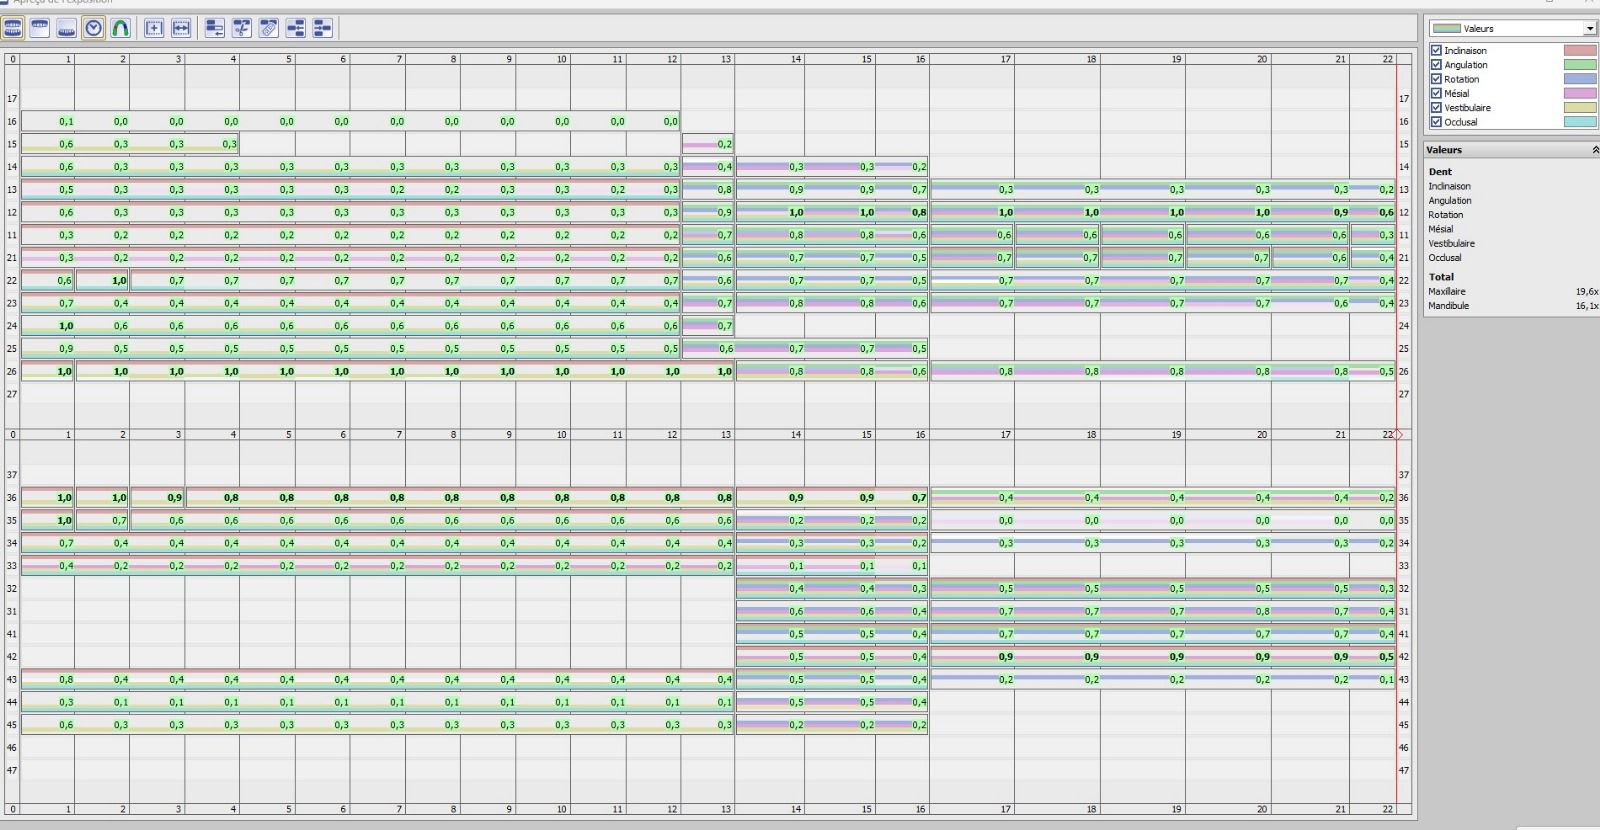Toggle the clock timing icon
Screen dimensions: 1600x830
click(94, 28)
